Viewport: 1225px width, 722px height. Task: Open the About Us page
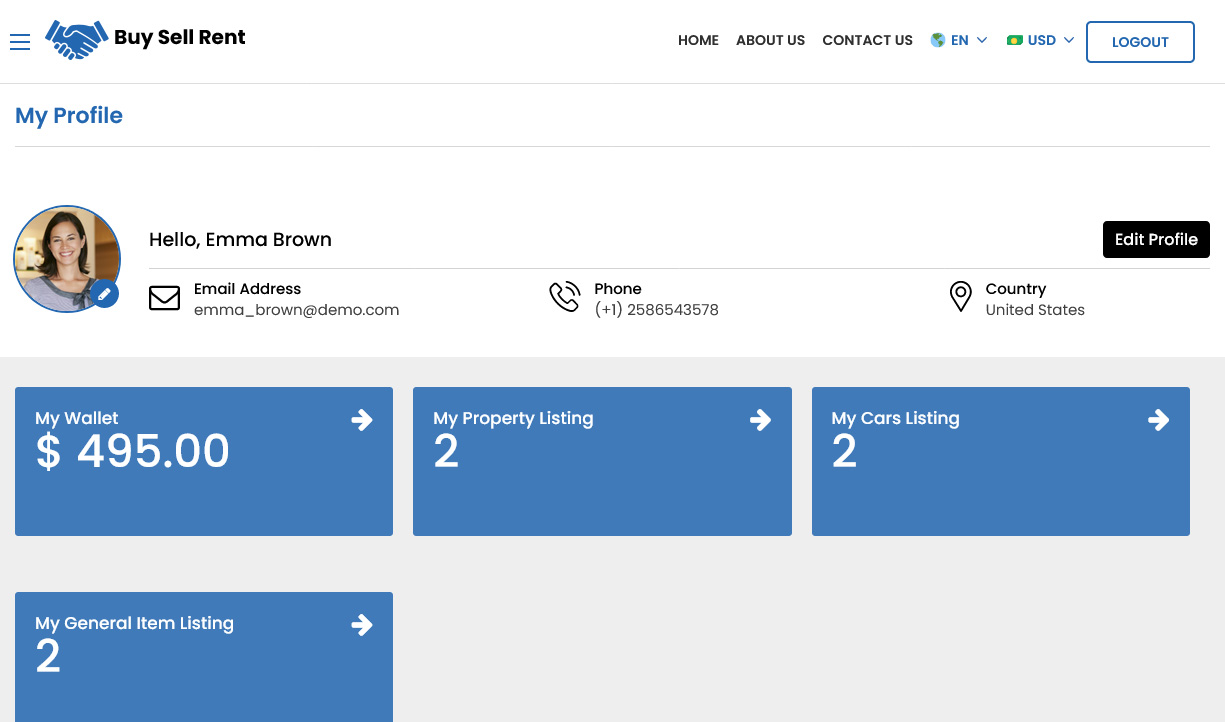pos(770,41)
